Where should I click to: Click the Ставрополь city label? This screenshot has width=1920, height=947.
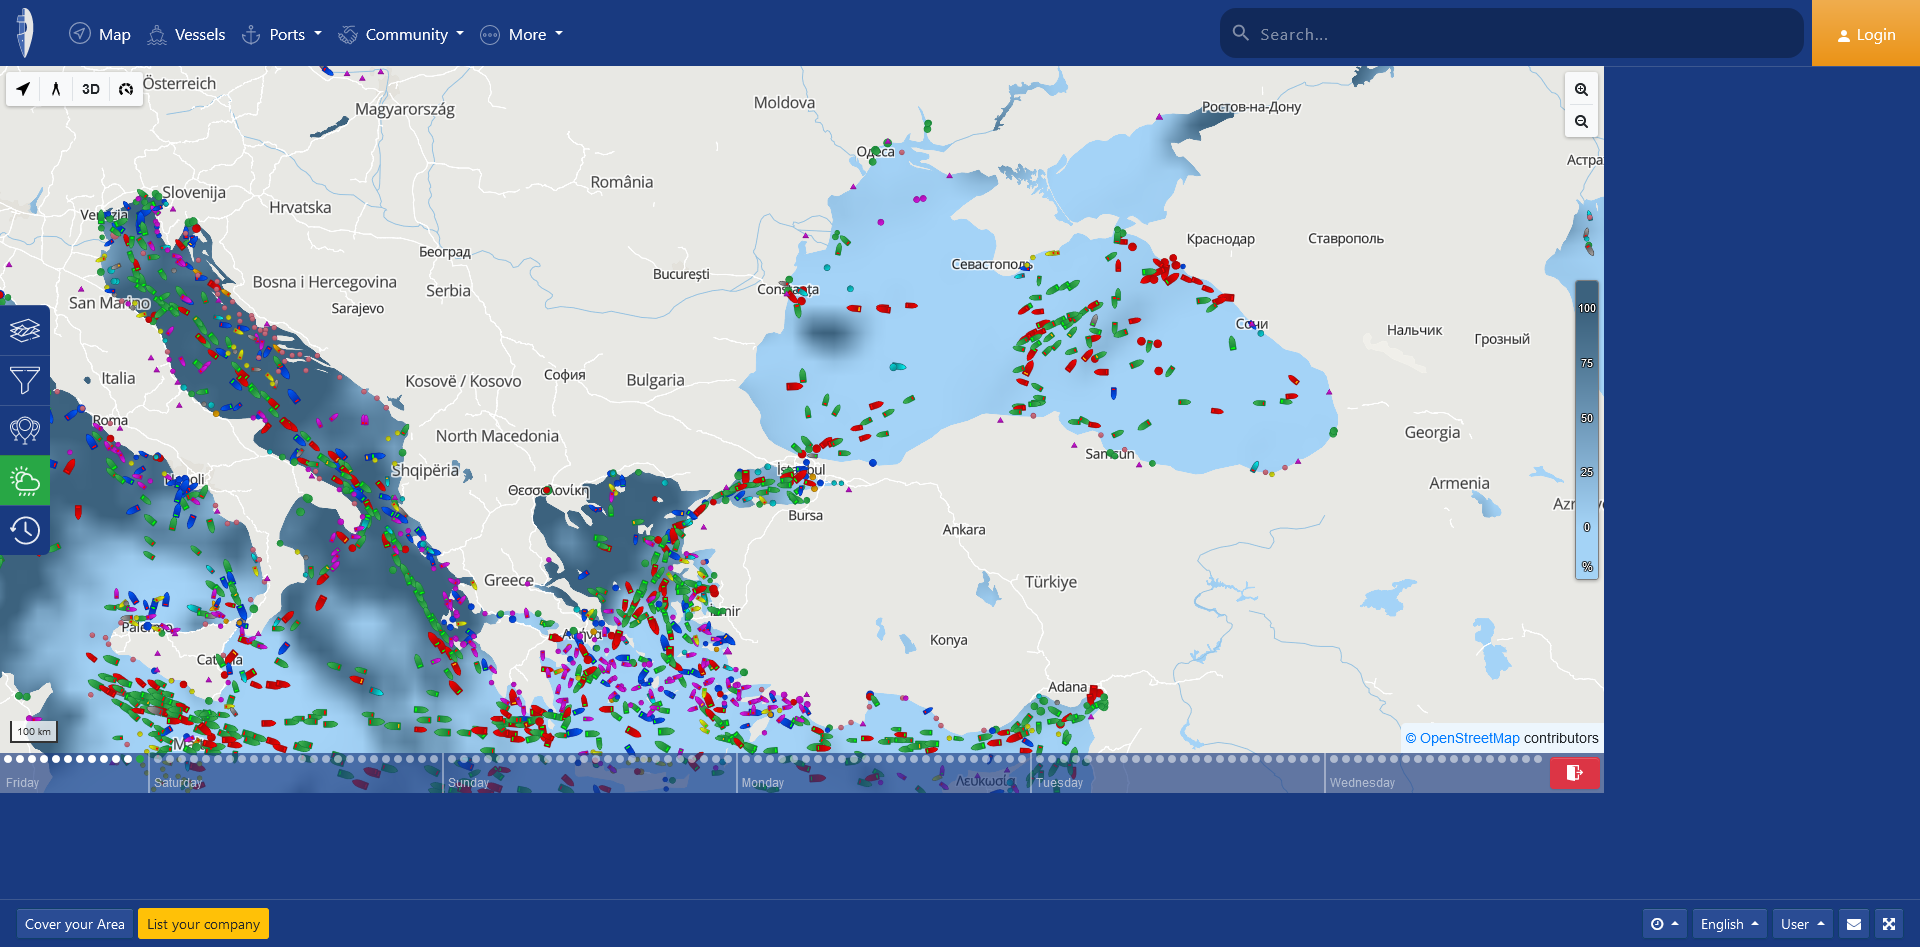click(x=1346, y=238)
